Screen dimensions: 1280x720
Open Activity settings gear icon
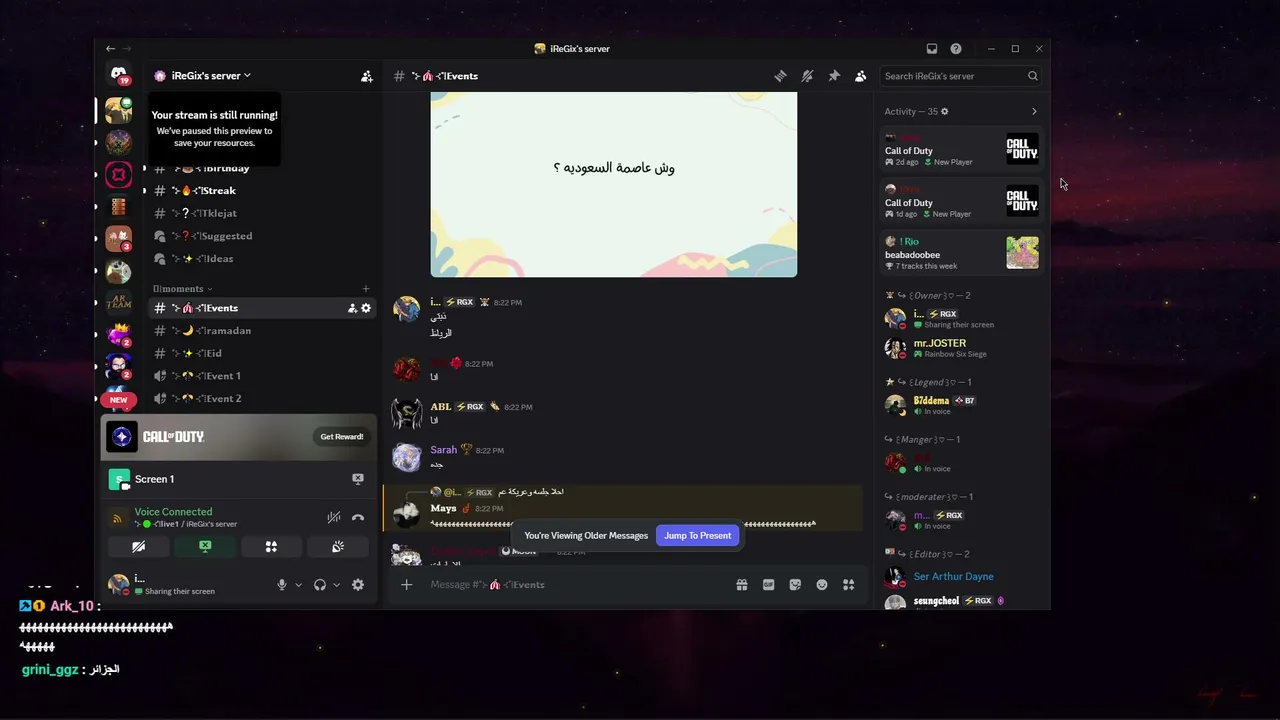(x=945, y=112)
